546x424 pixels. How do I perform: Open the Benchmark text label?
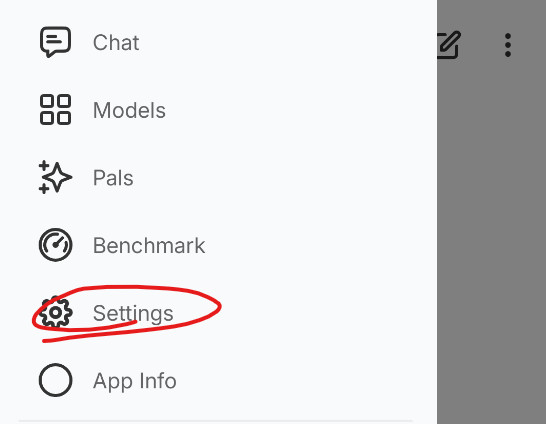(x=149, y=245)
